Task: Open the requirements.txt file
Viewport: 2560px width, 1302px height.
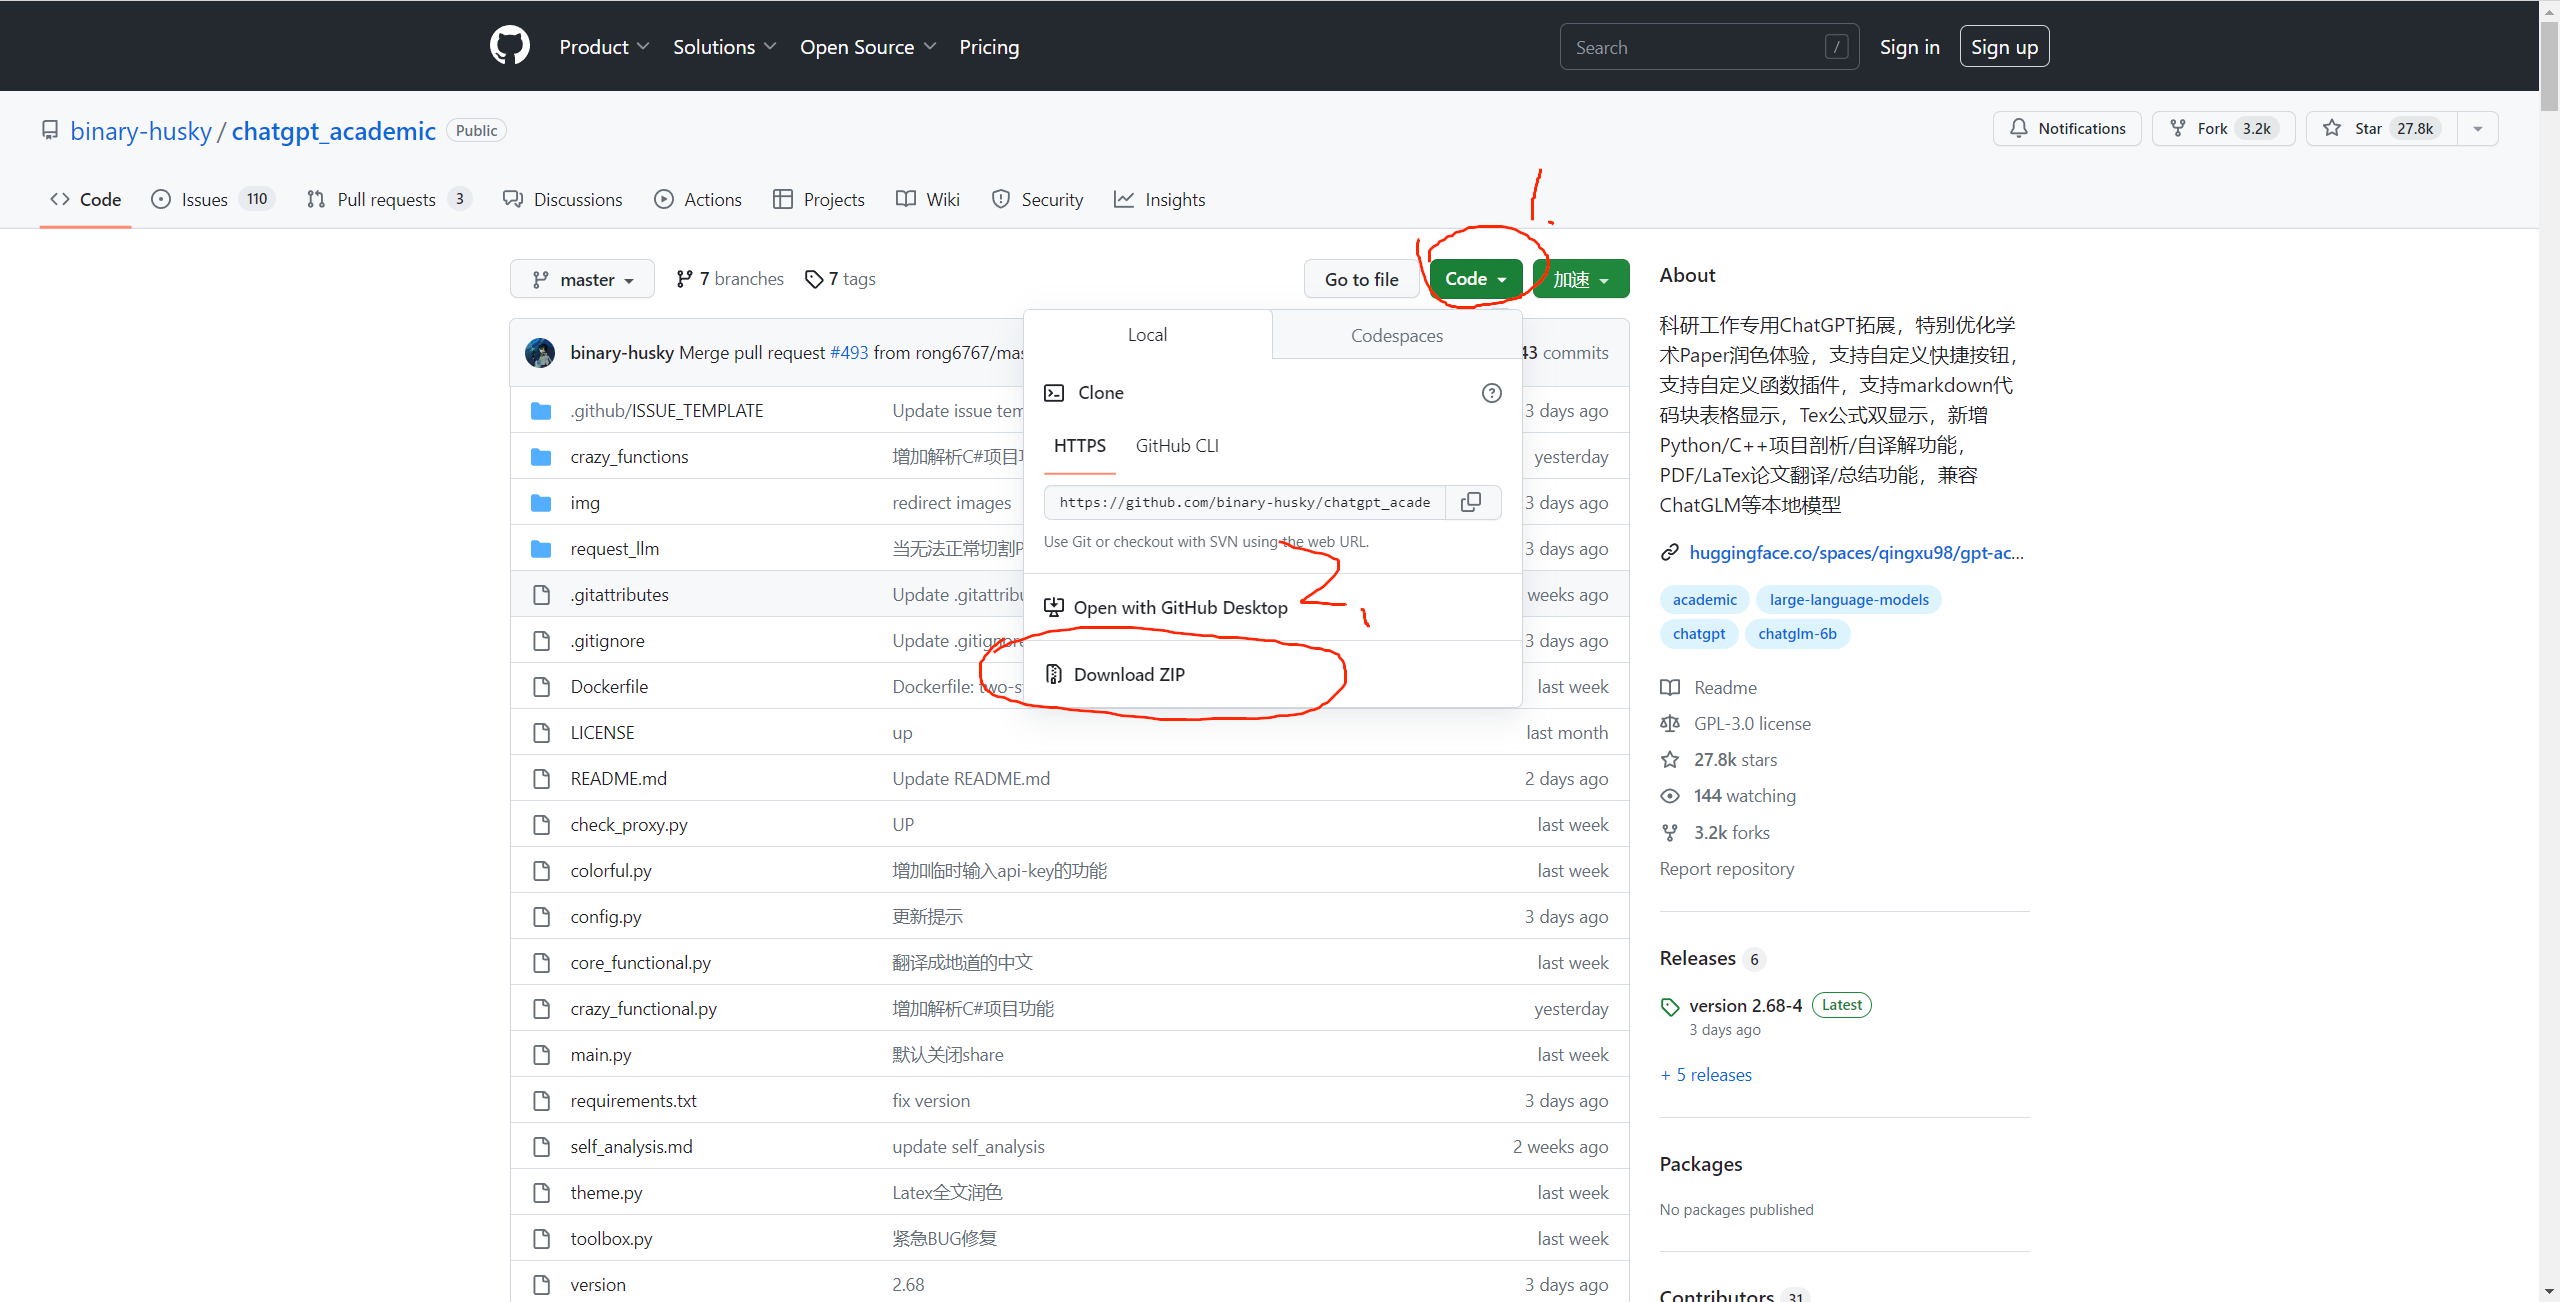Action: 633,1101
